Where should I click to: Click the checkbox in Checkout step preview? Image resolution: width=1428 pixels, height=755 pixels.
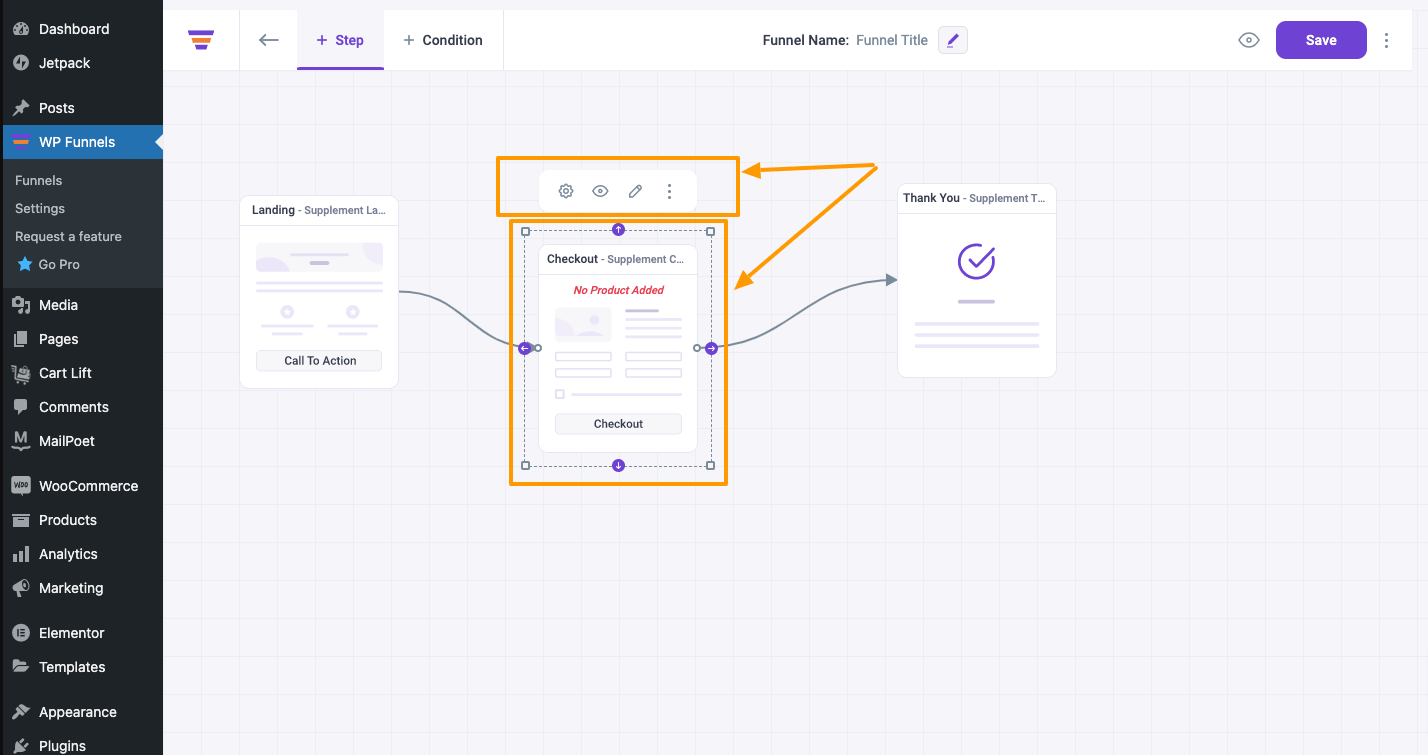[x=560, y=394]
